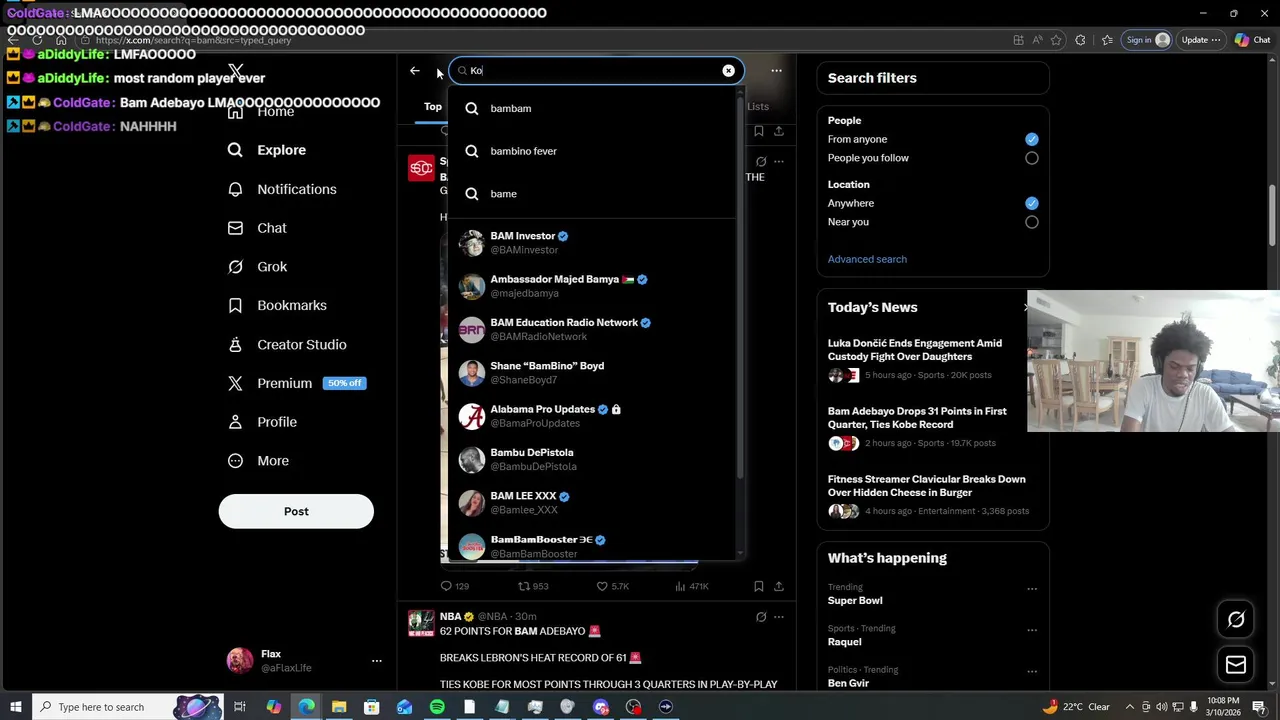Open File Explorer from the taskbar
Viewport: 1280px width, 720px height.
point(339,707)
